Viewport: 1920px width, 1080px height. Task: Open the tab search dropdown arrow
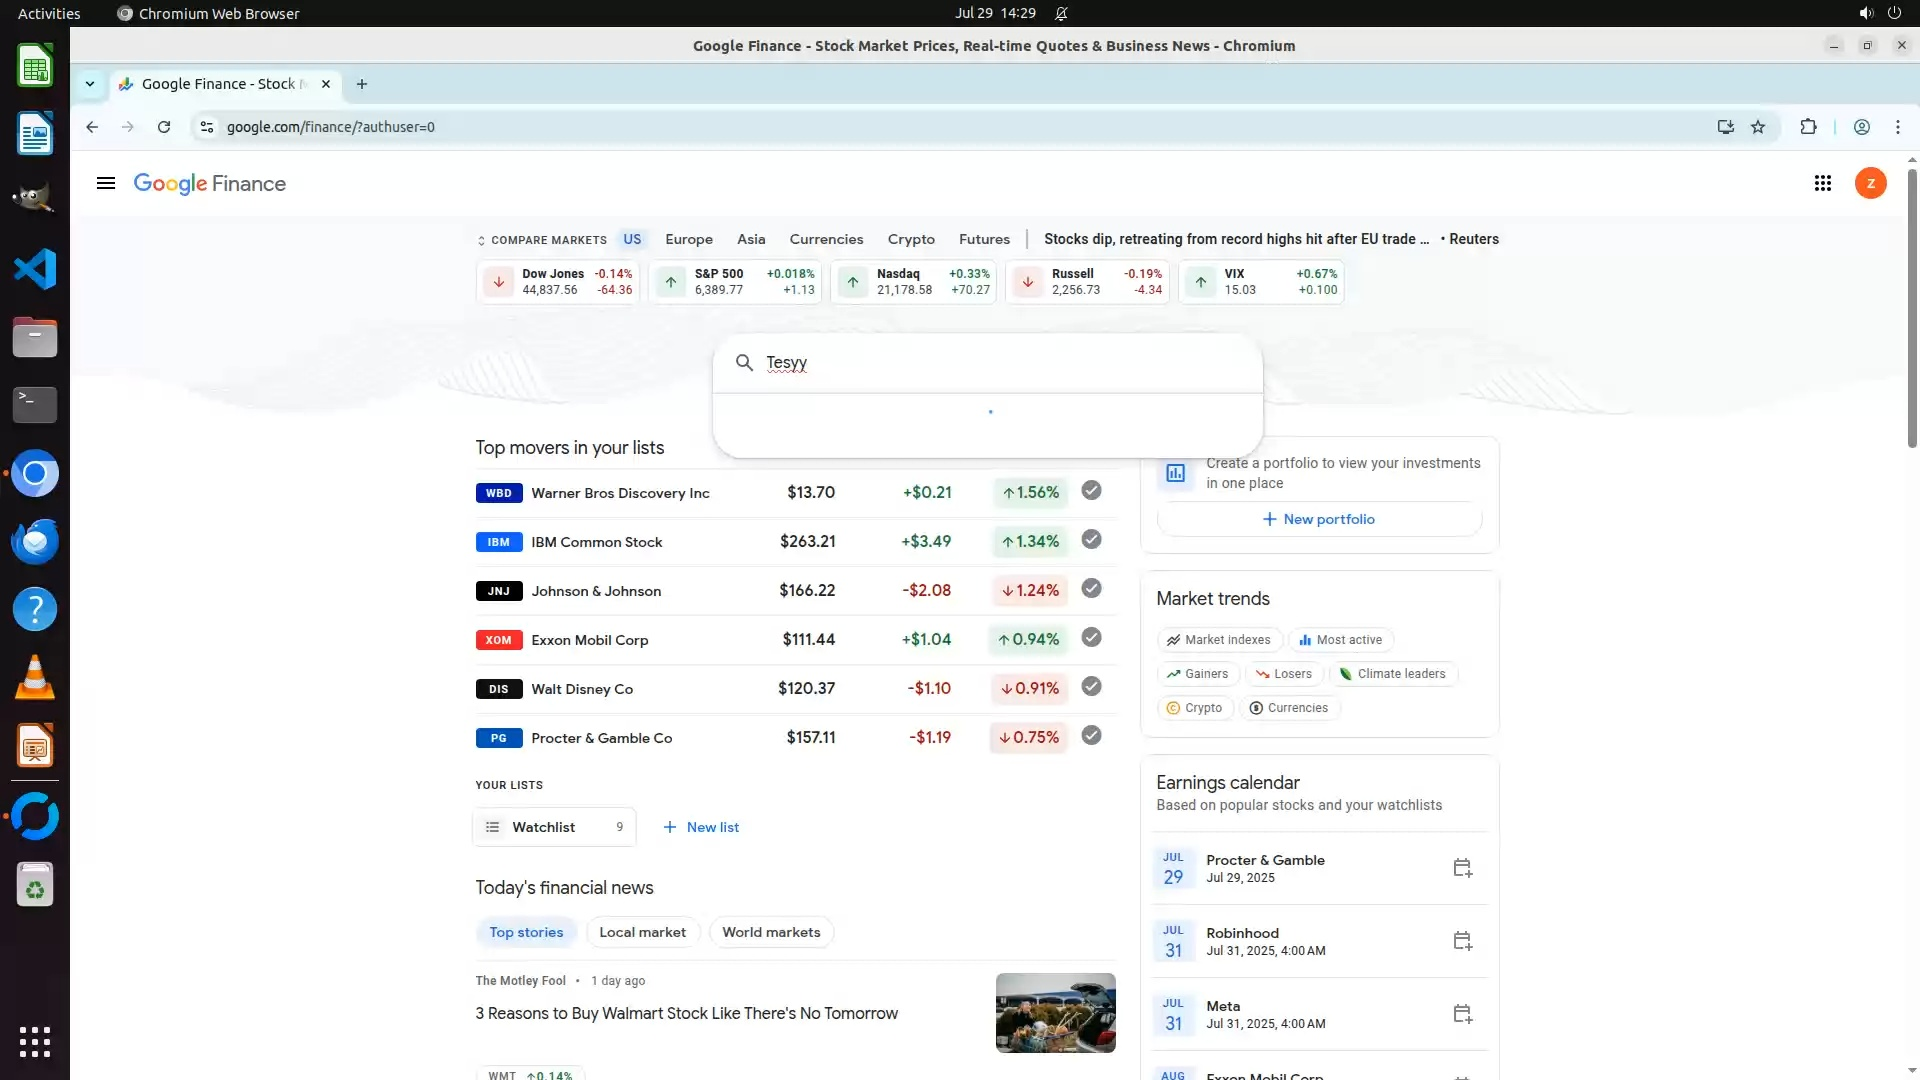[90, 84]
